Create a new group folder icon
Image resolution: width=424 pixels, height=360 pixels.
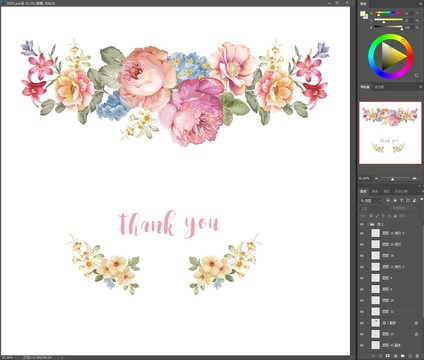point(402,356)
